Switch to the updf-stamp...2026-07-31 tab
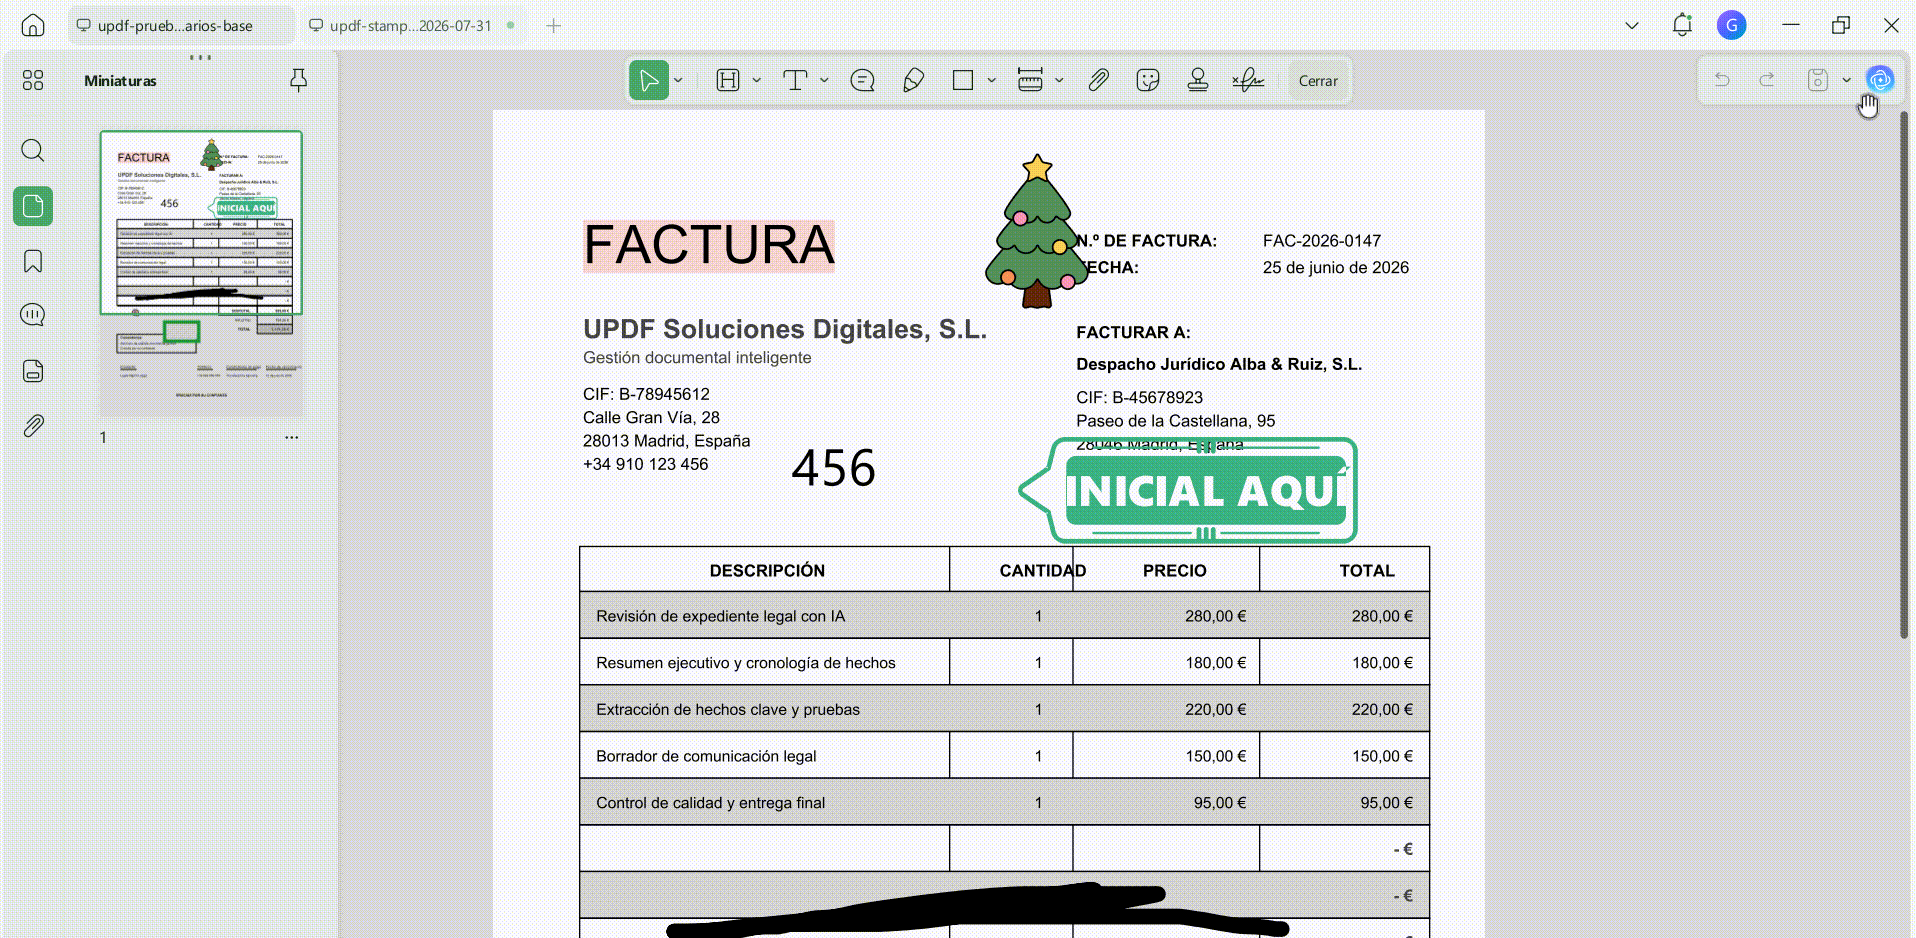Screen dimensions: 1916x938 click(411, 25)
